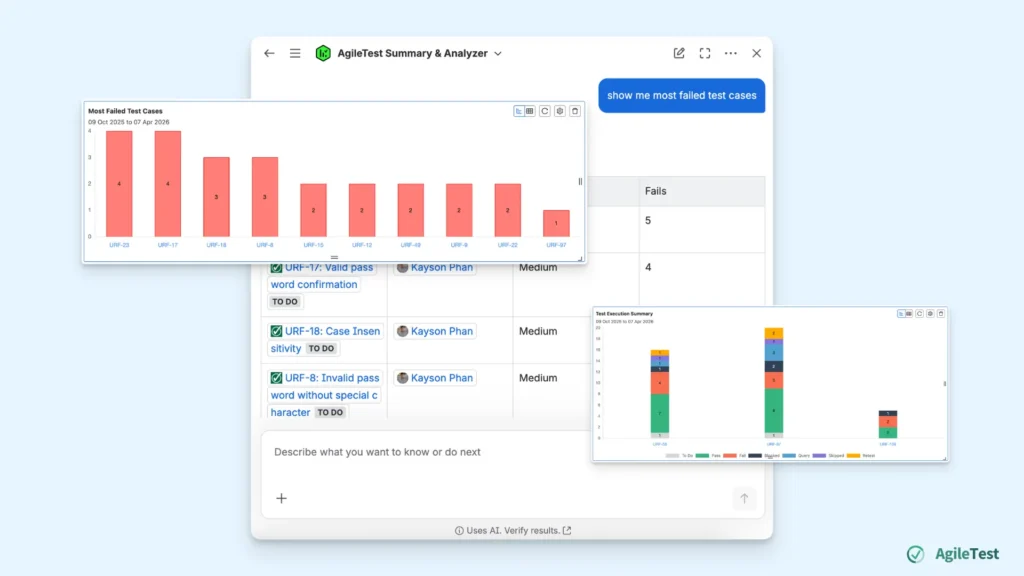1024x576 pixels.
Task: Switch Most Failed Test Cases to chart view
Action: coord(519,111)
